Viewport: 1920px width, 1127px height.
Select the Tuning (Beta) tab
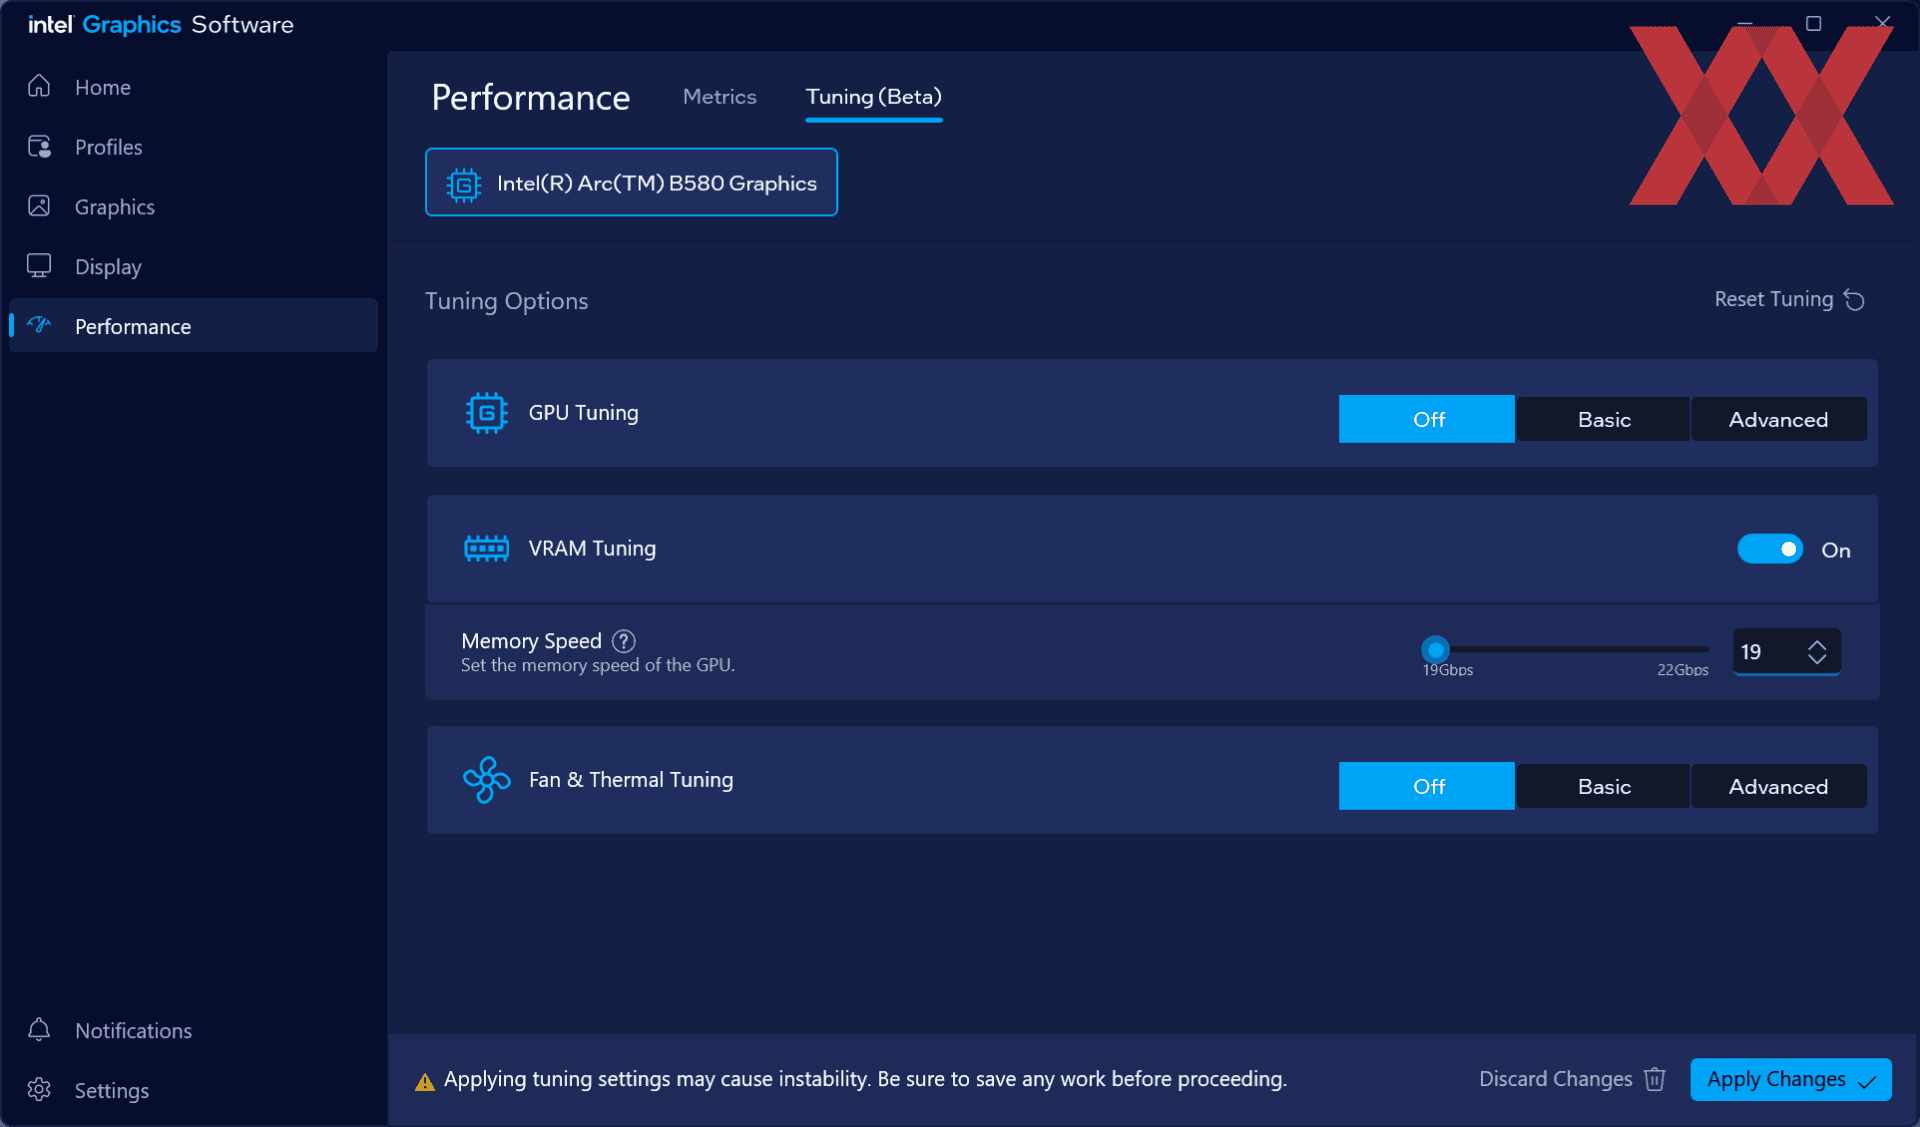coord(874,96)
